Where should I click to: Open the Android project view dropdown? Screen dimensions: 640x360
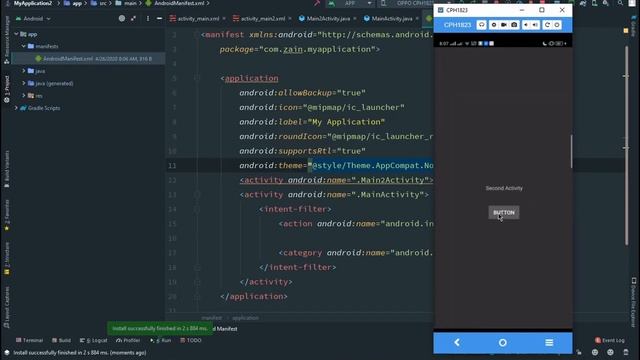click(33, 18)
